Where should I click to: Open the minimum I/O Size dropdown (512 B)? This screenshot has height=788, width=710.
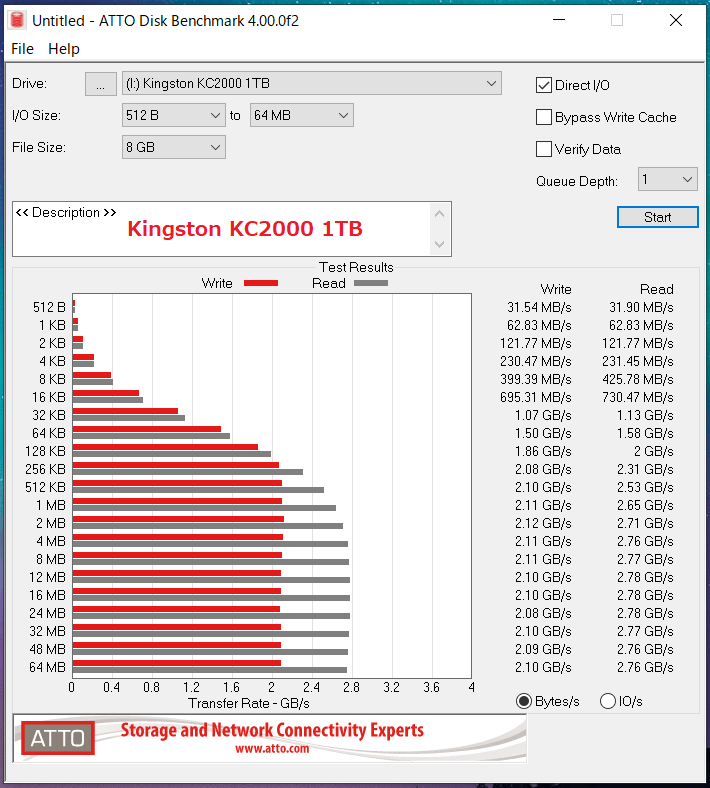[173, 116]
